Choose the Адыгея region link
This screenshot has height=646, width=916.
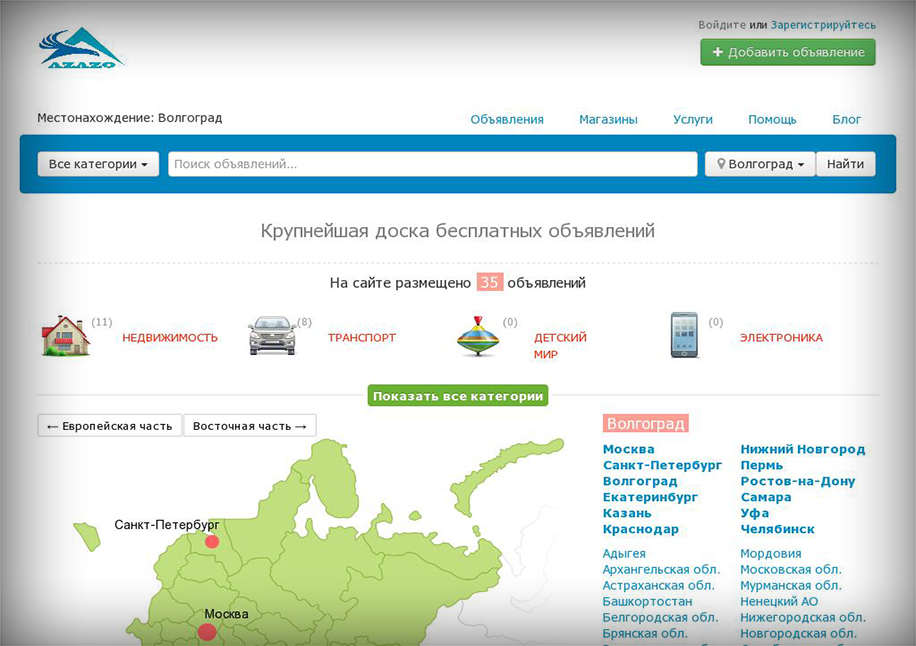tap(624, 554)
